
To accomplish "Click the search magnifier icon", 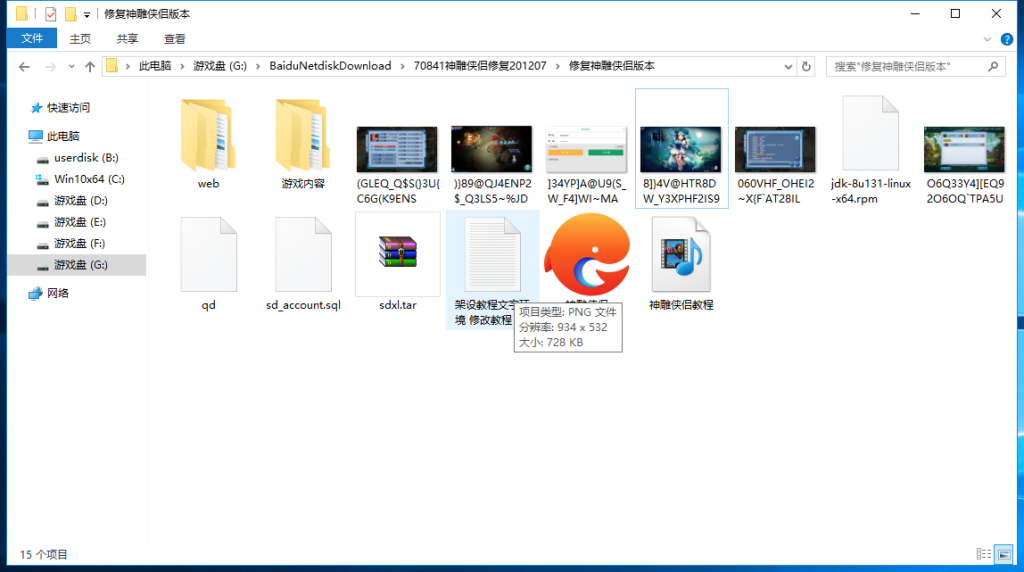I will pos(993,67).
